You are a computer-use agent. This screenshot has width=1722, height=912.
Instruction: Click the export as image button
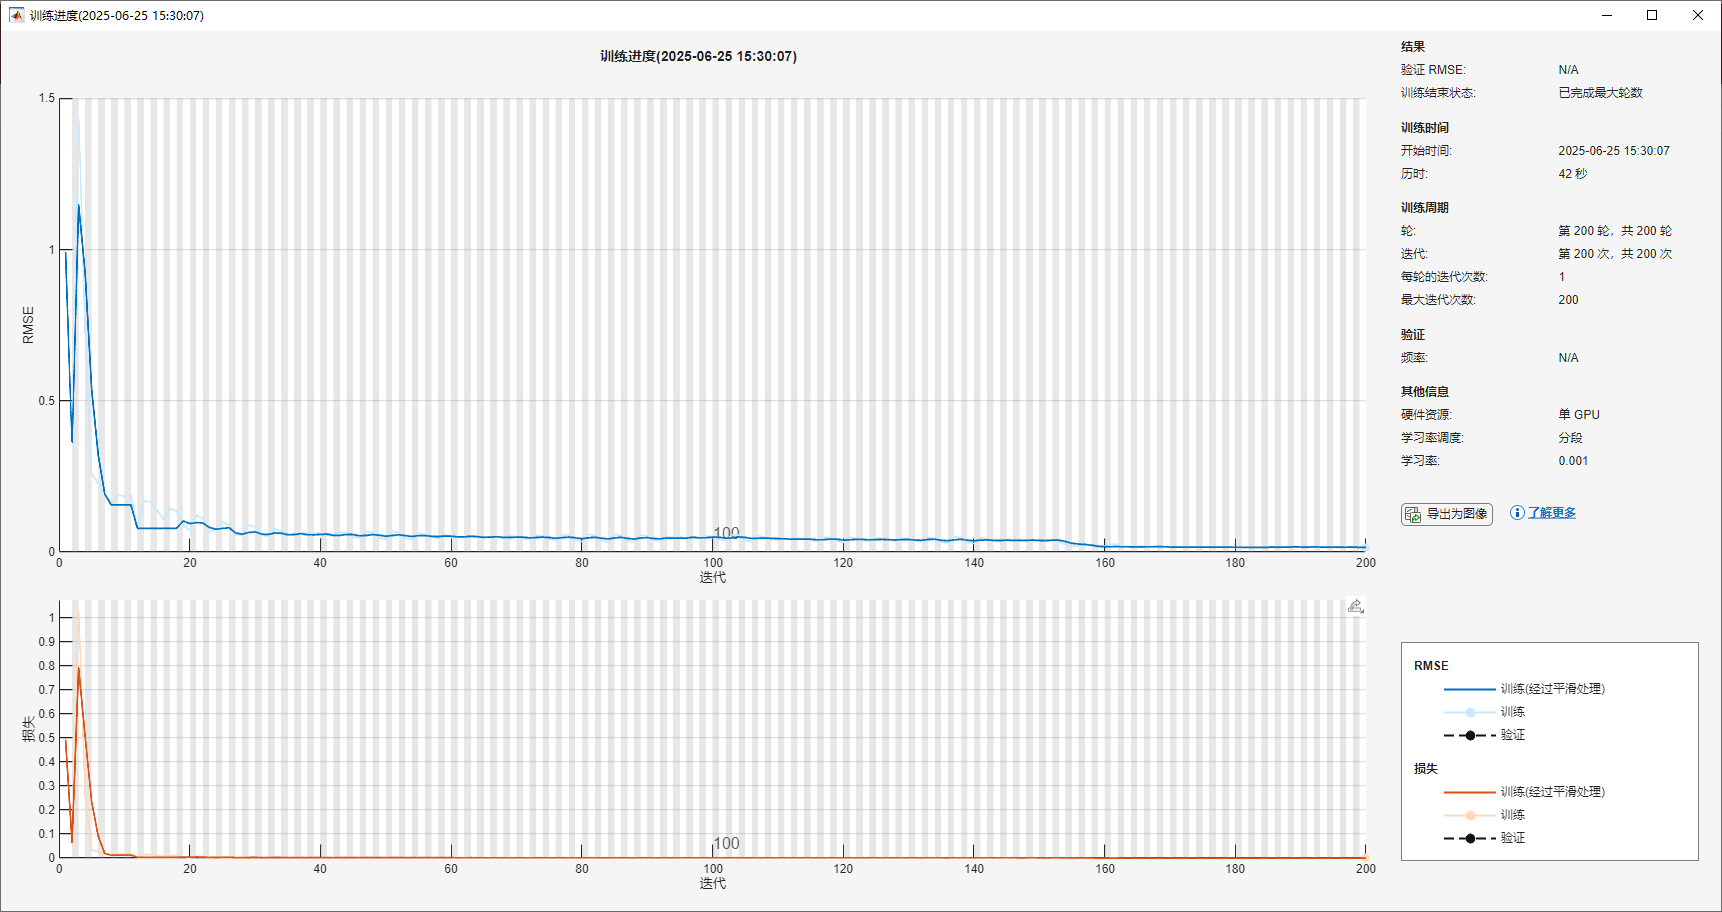[1446, 514]
